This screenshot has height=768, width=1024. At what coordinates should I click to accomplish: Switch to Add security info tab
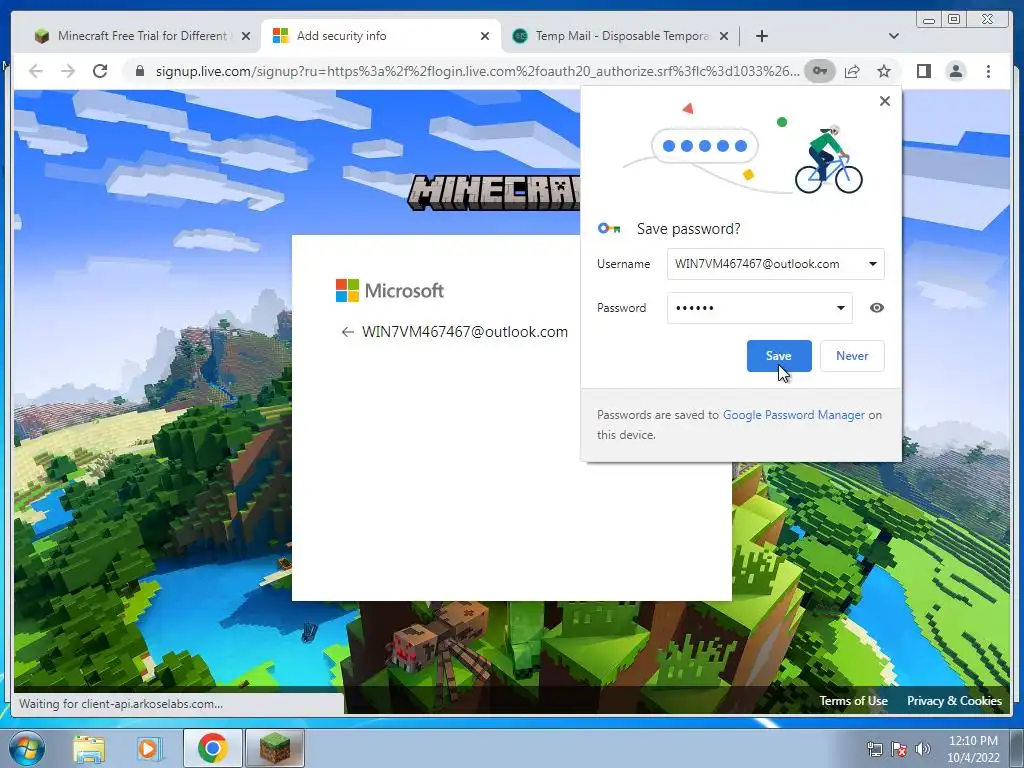[x=379, y=36]
